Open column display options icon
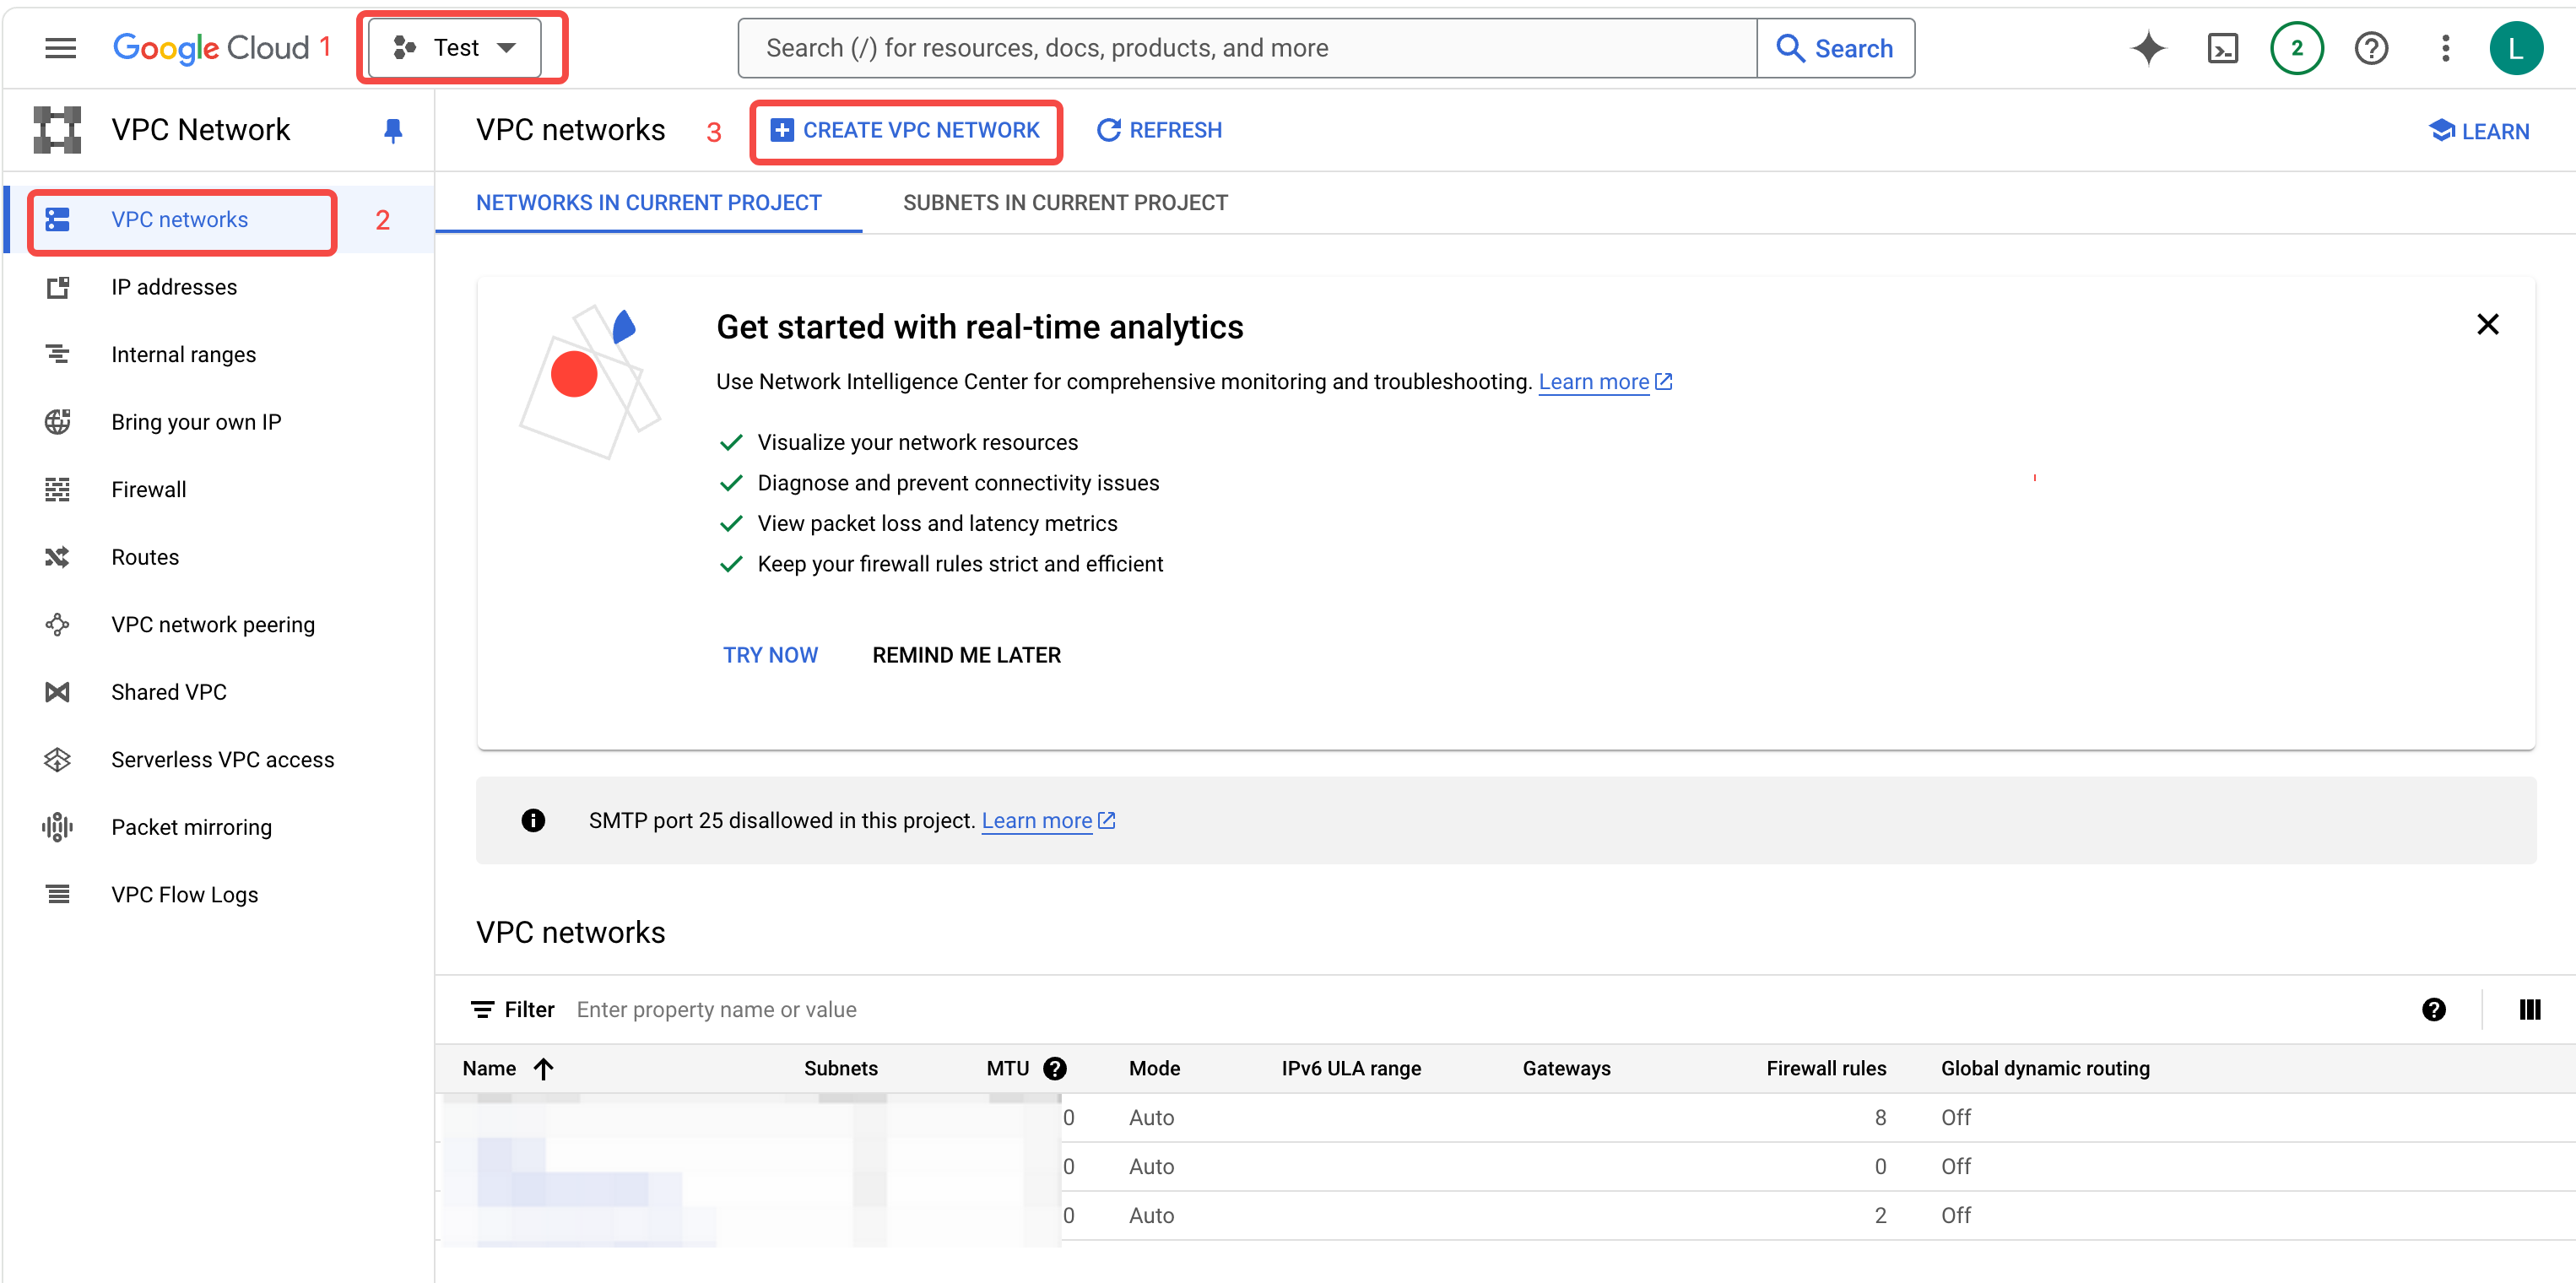 point(2529,1010)
